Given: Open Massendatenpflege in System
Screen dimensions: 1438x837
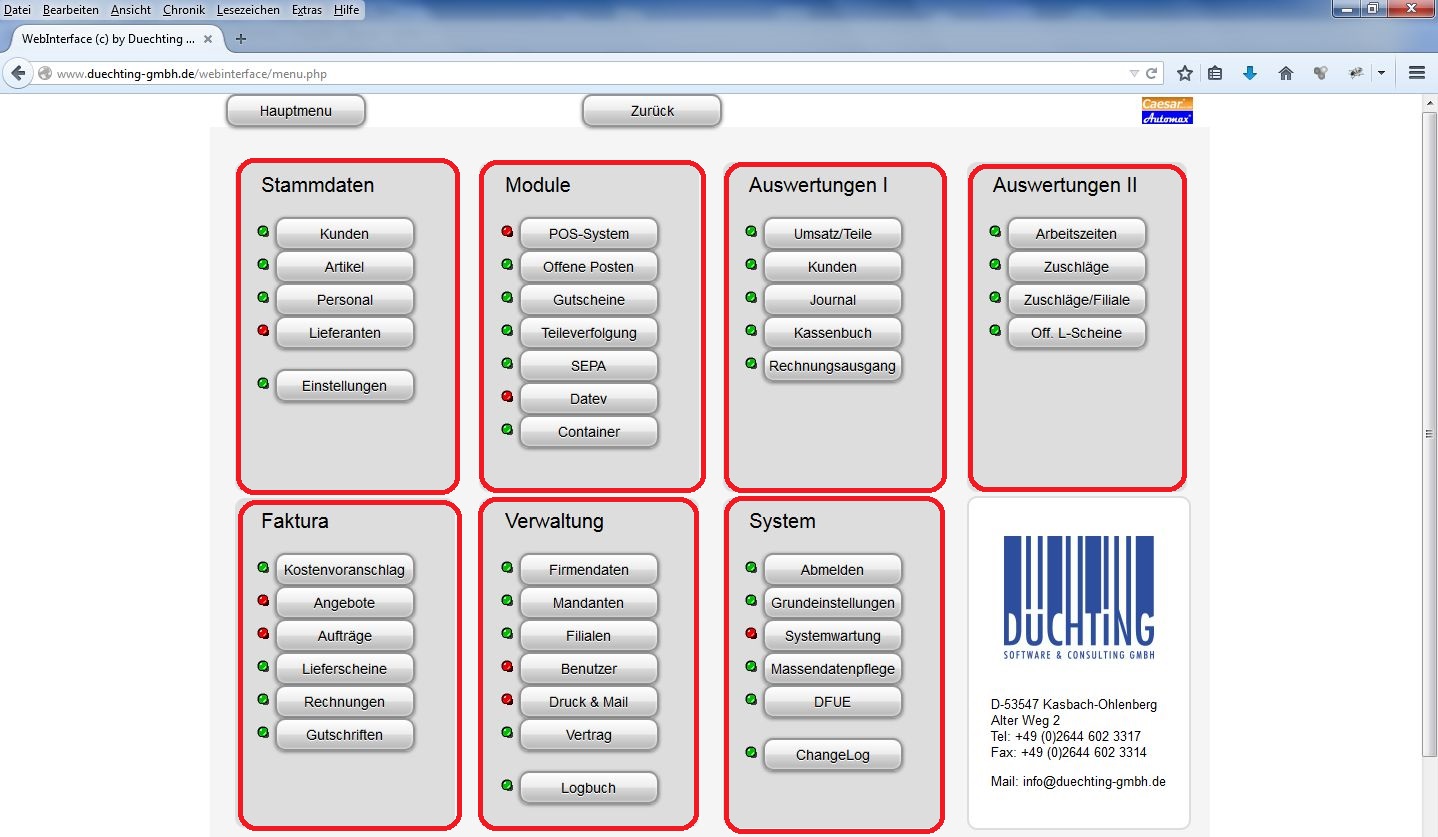Looking at the screenshot, I should [x=833, y=669].
